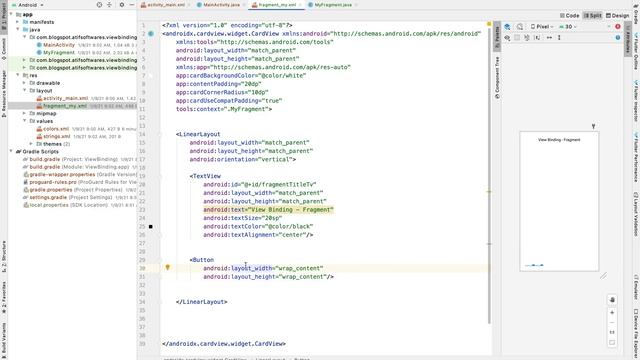The image size is (640, 360).
Task: Open the Palette side panel
Action: tap(497, 38)
